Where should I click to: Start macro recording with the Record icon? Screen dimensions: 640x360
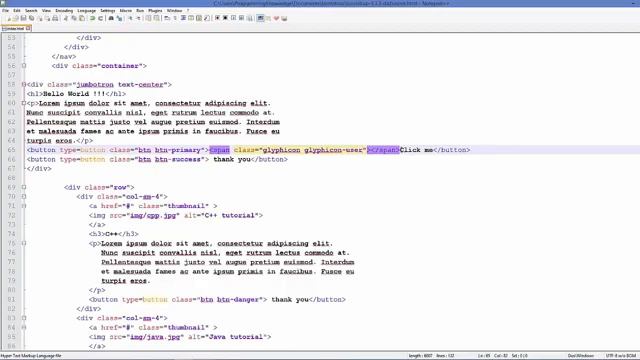pos(217,18)
